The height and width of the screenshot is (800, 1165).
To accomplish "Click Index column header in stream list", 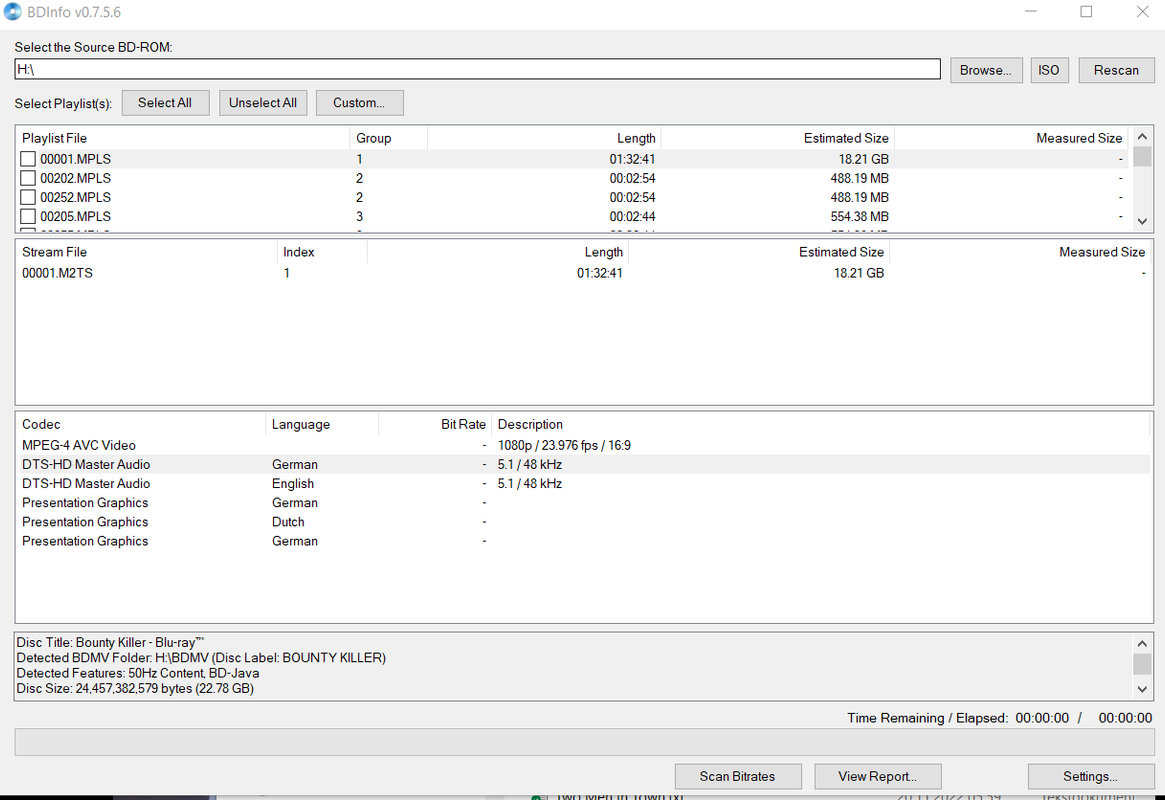I will 322,253.
